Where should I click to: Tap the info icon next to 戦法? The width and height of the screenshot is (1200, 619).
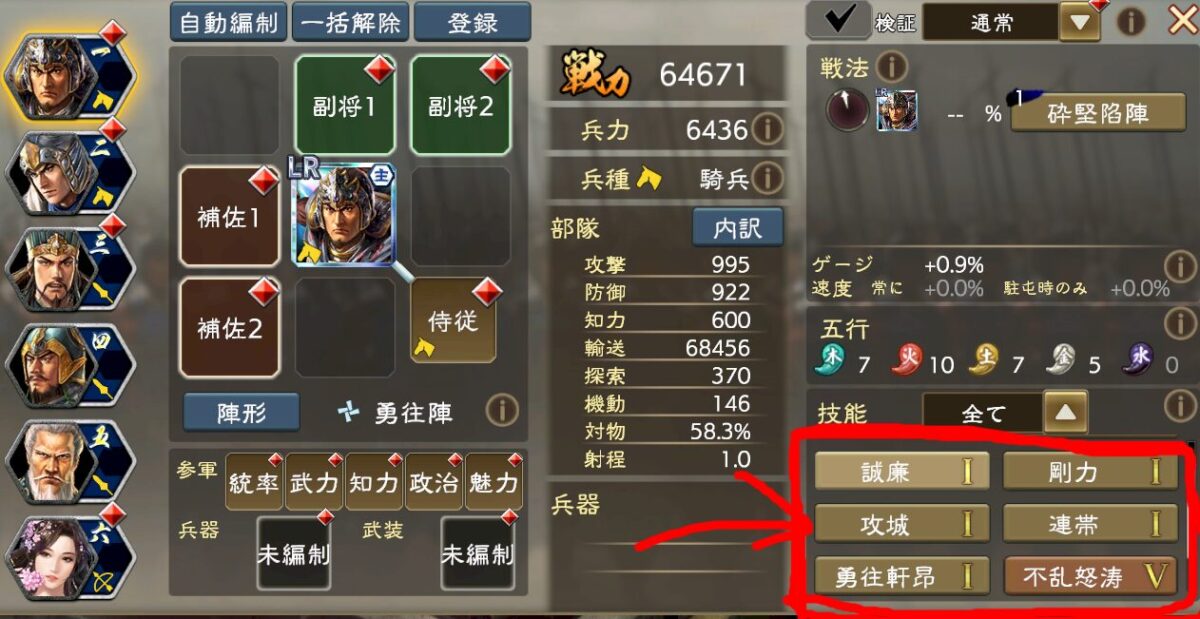point(891,68)
